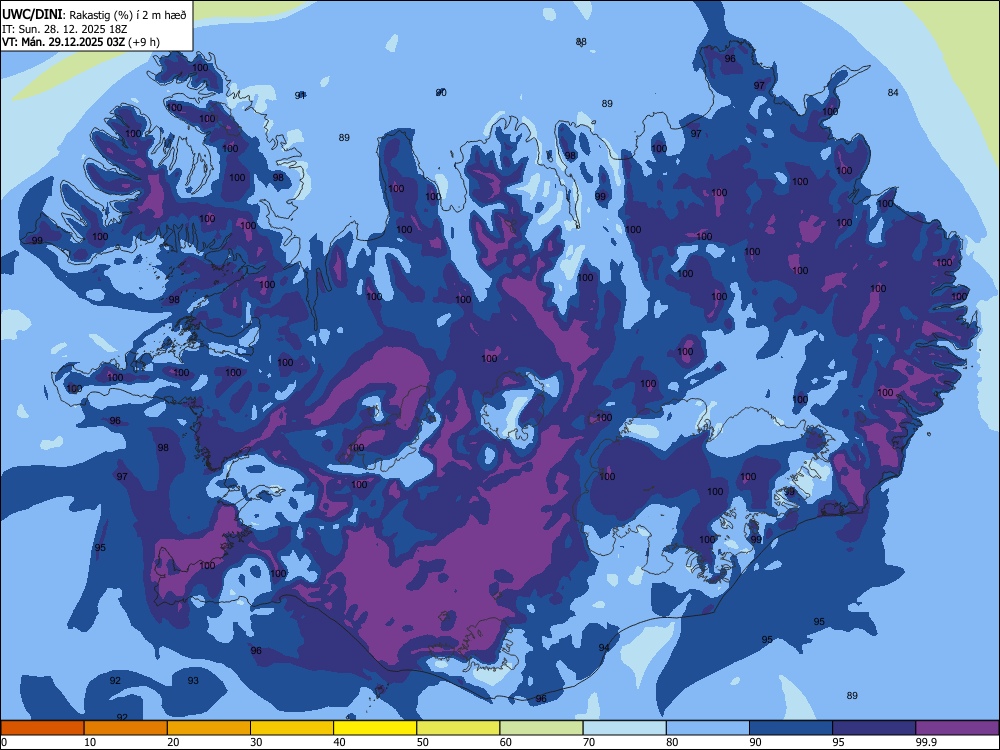This screenshot has width=1000, height=750.
Task: Click the legend scale label 80
Action: [672, 742]
